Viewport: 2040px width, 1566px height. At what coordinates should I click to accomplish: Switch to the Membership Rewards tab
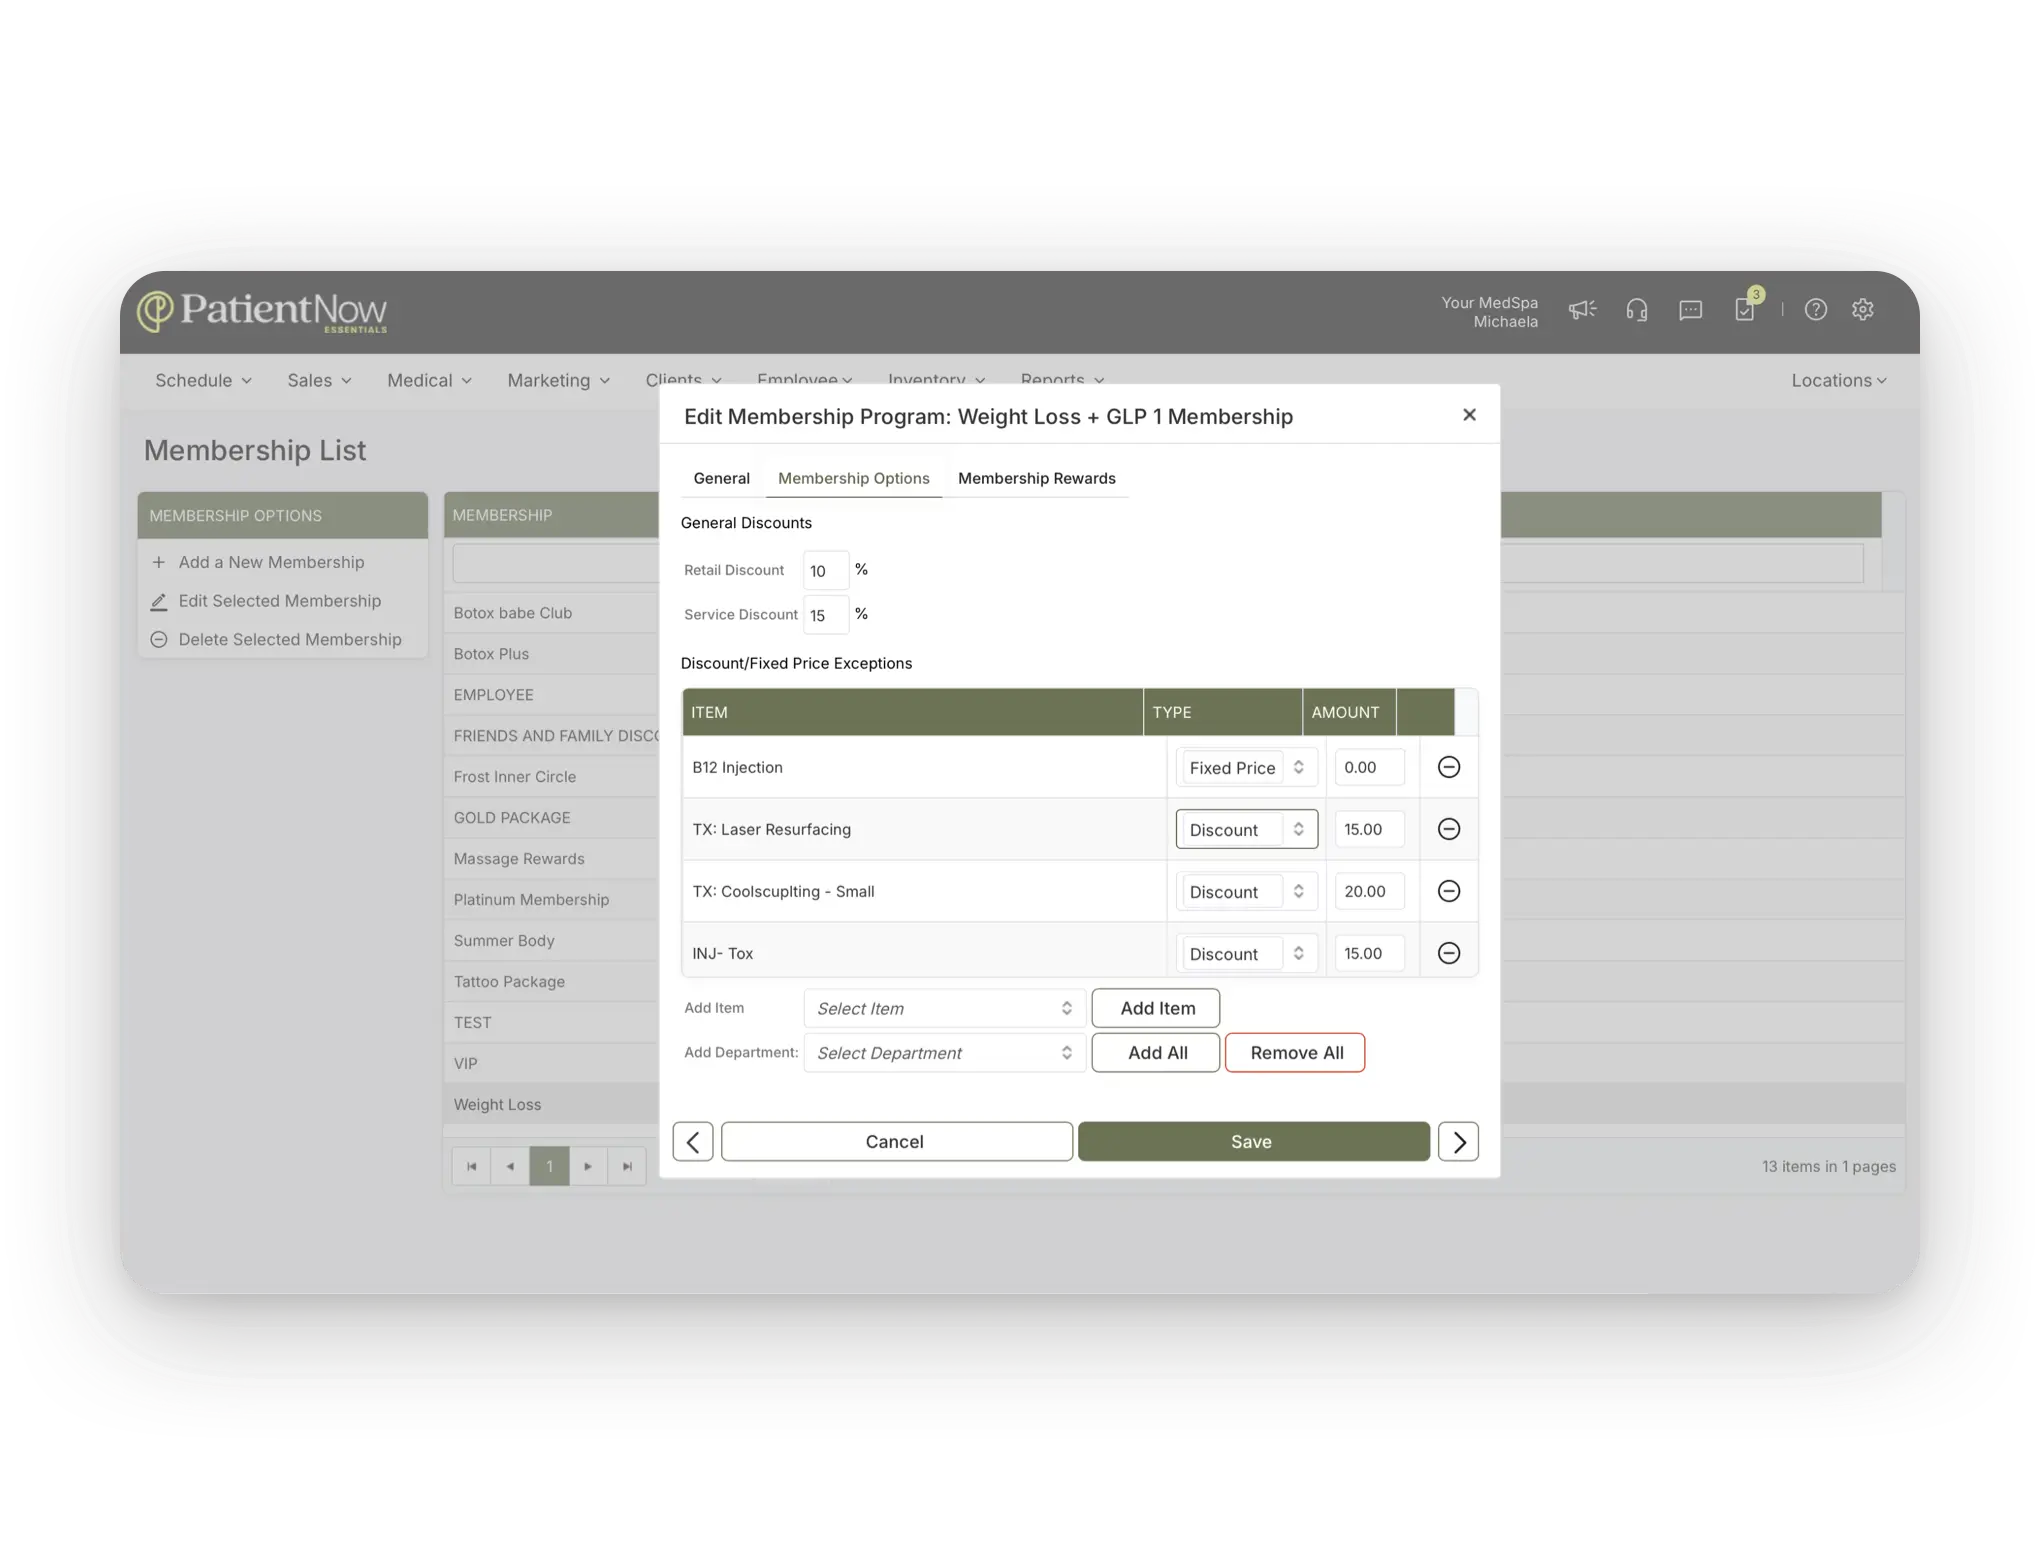tap(1036, 478)
